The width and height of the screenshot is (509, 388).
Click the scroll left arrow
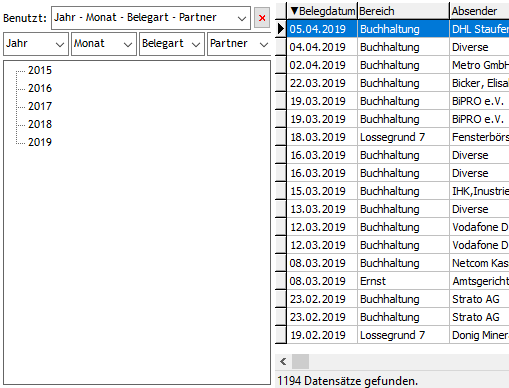tap(283, 362)
